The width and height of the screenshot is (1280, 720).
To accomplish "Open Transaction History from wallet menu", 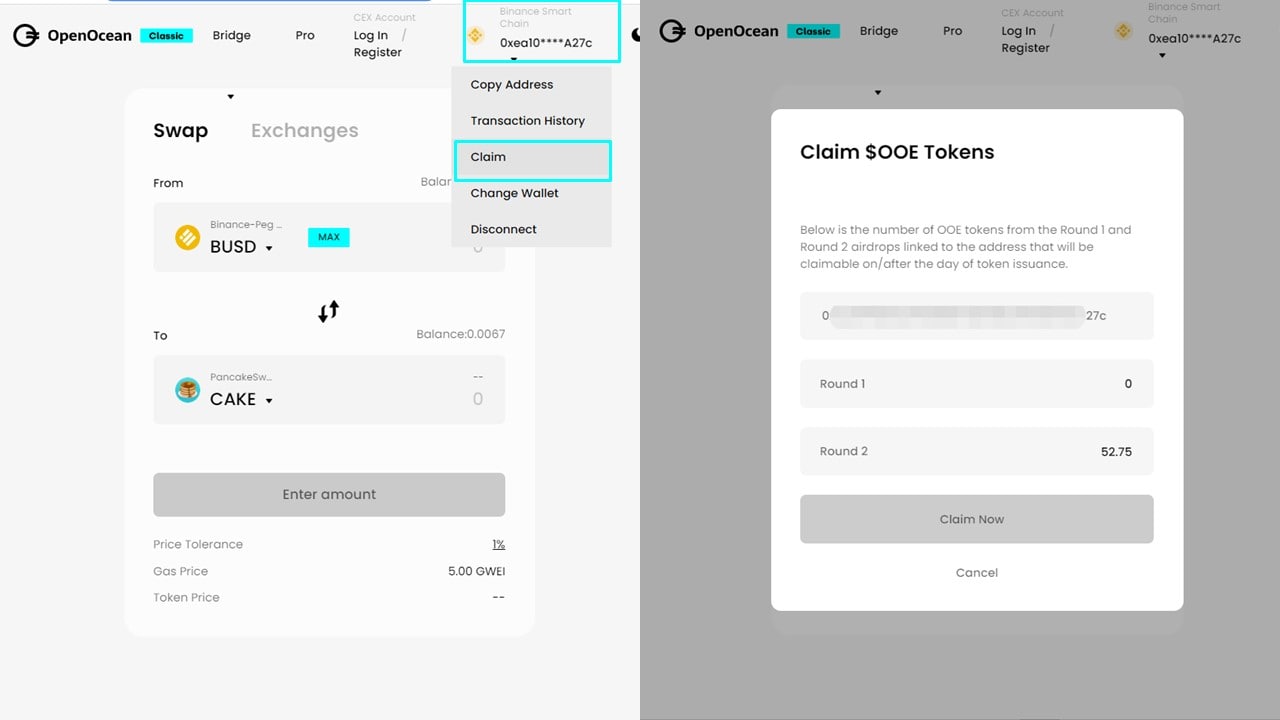I will (x=531, y=121).
